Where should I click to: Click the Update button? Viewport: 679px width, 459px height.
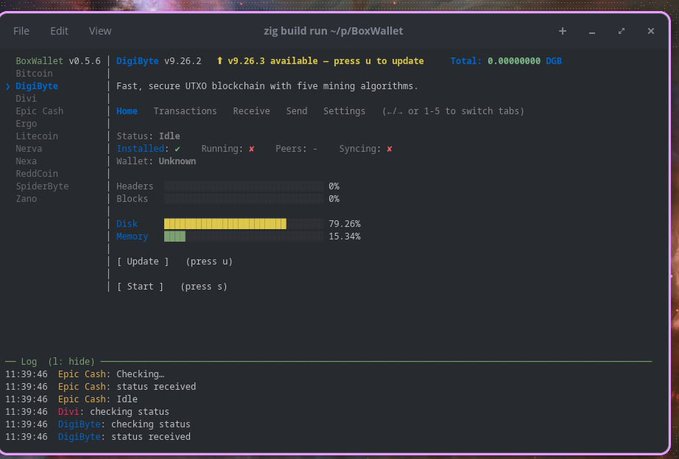point(142,262)
